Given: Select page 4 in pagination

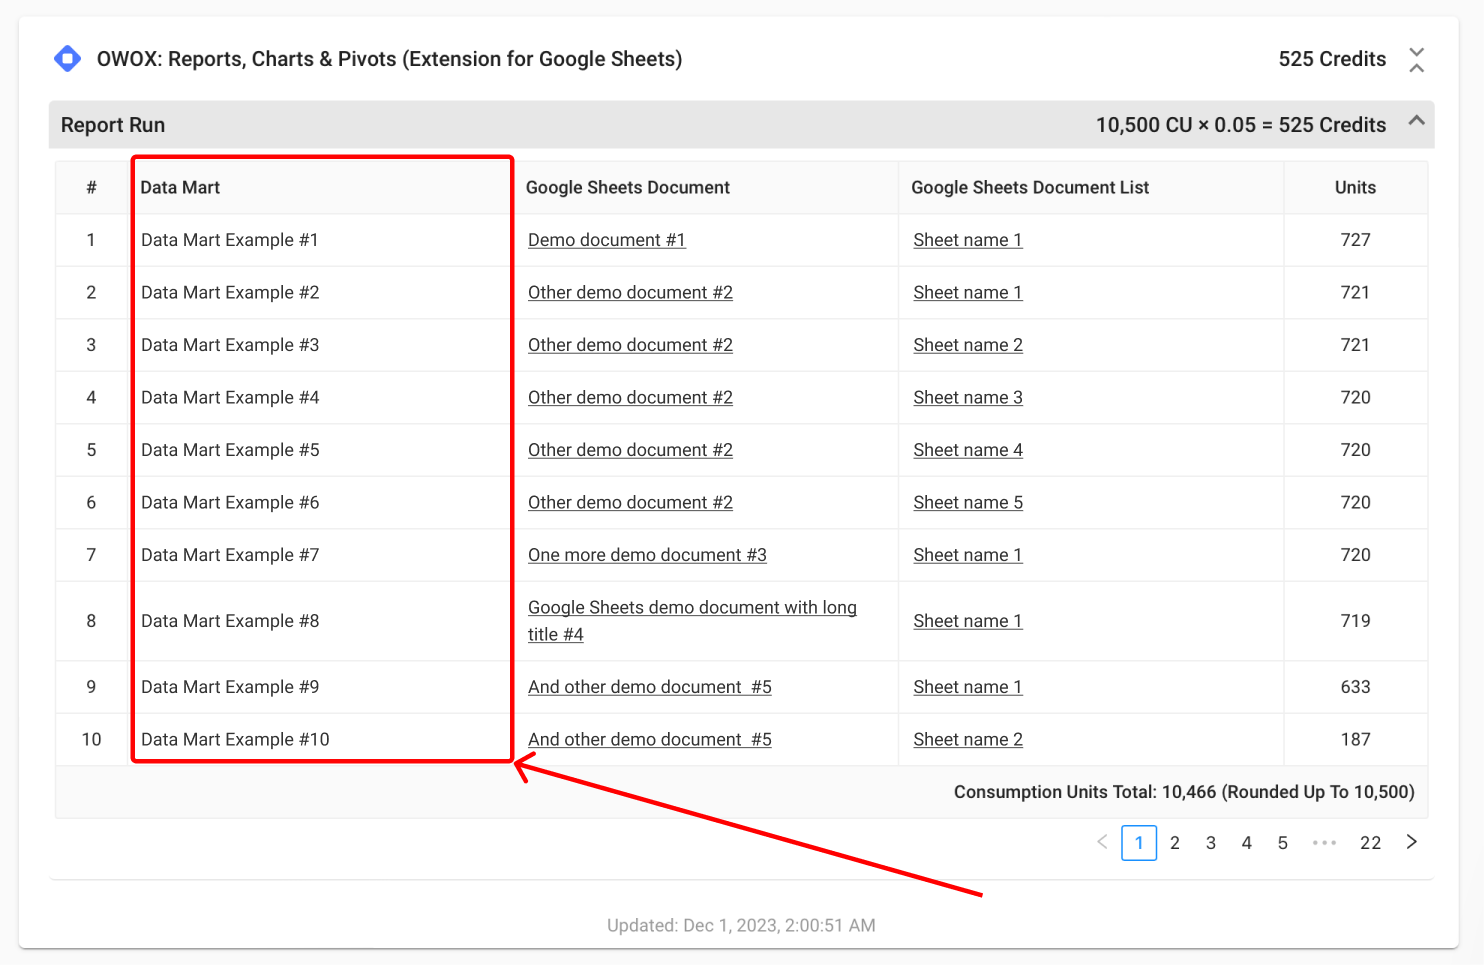Looking at the screenshot, I should pyautogui.click(x=1247, y=843).
